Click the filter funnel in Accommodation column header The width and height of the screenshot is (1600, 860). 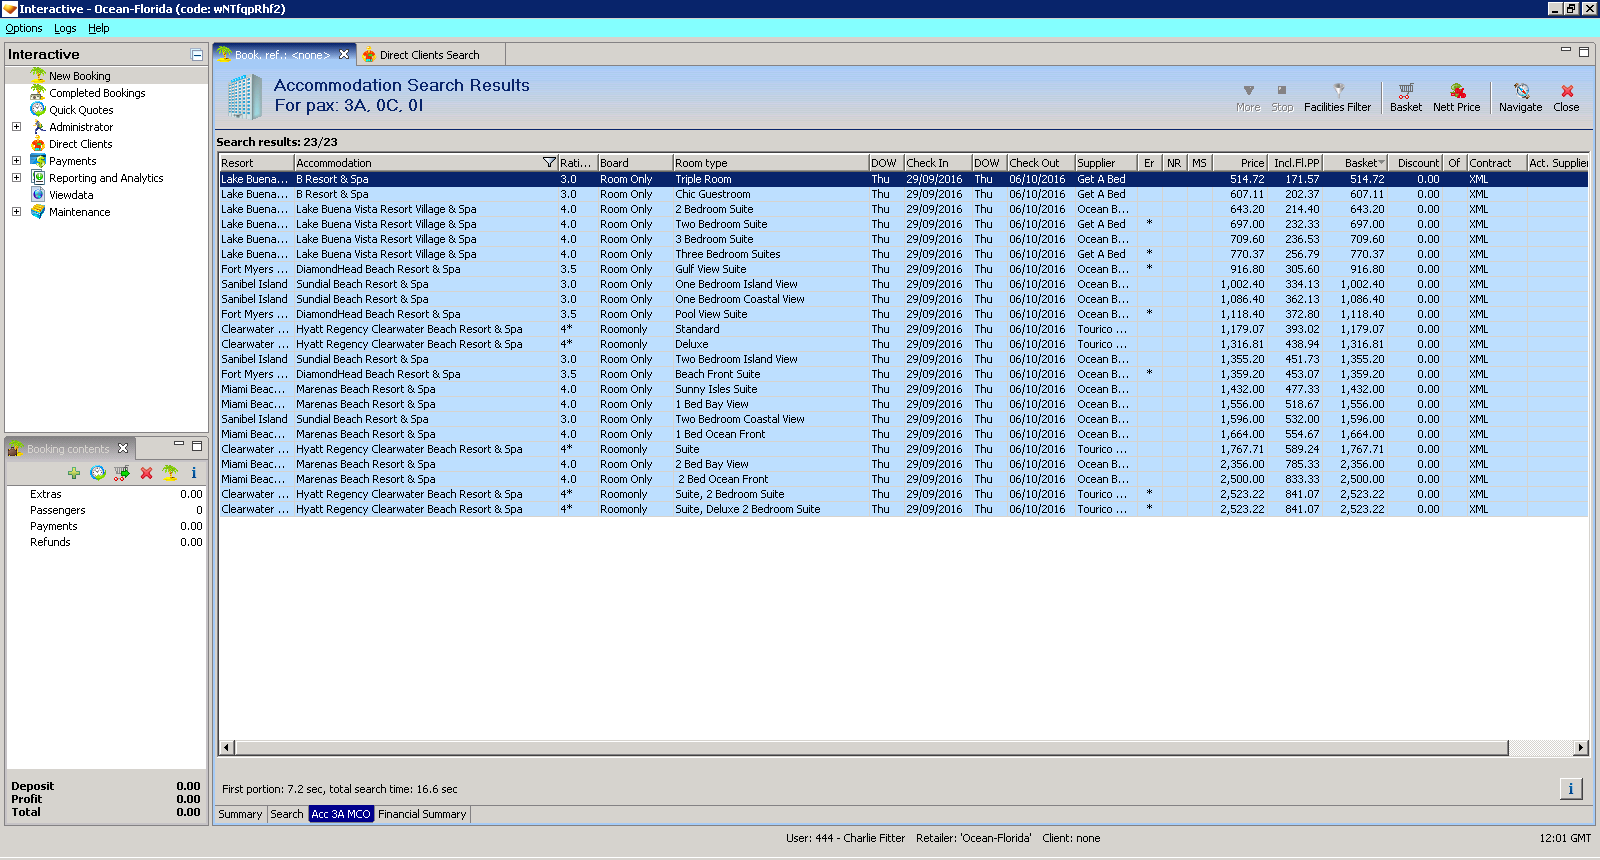coord(548,163)
